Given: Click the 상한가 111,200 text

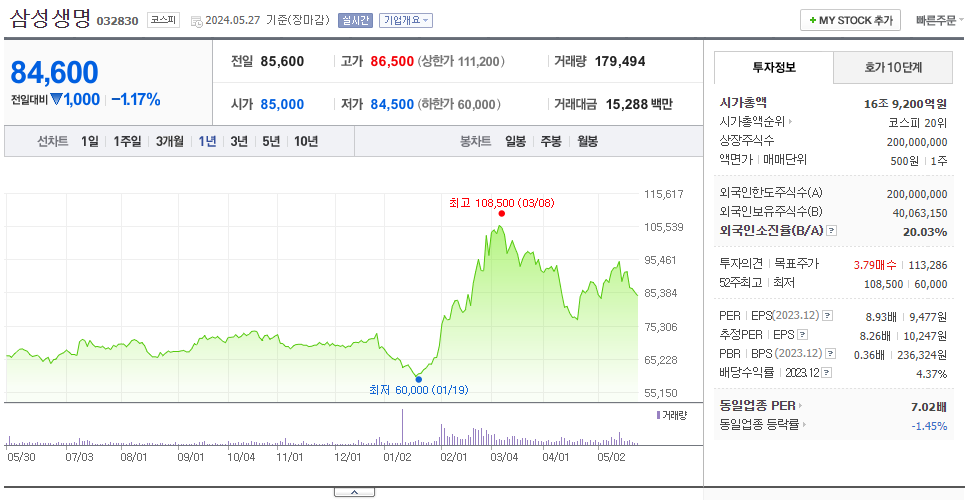Looking at the screenshot, I should (x=462, y=62).
